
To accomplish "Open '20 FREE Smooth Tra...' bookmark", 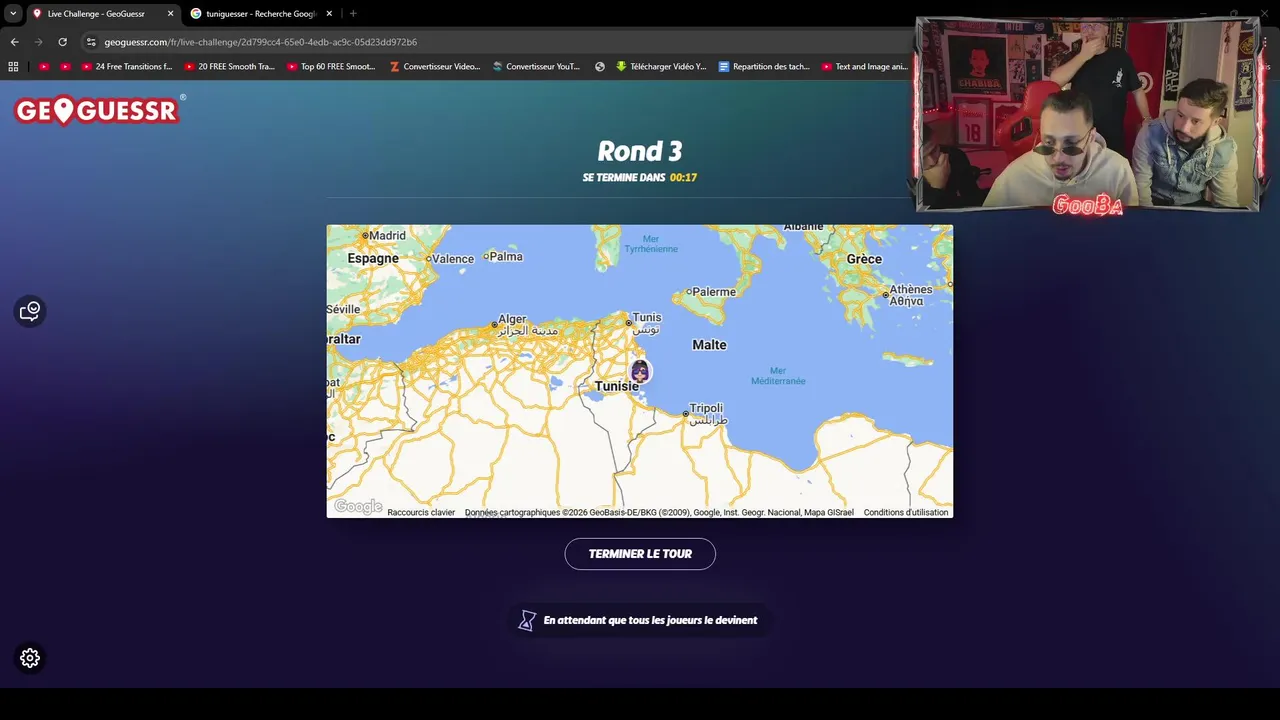I will point(229,67).
